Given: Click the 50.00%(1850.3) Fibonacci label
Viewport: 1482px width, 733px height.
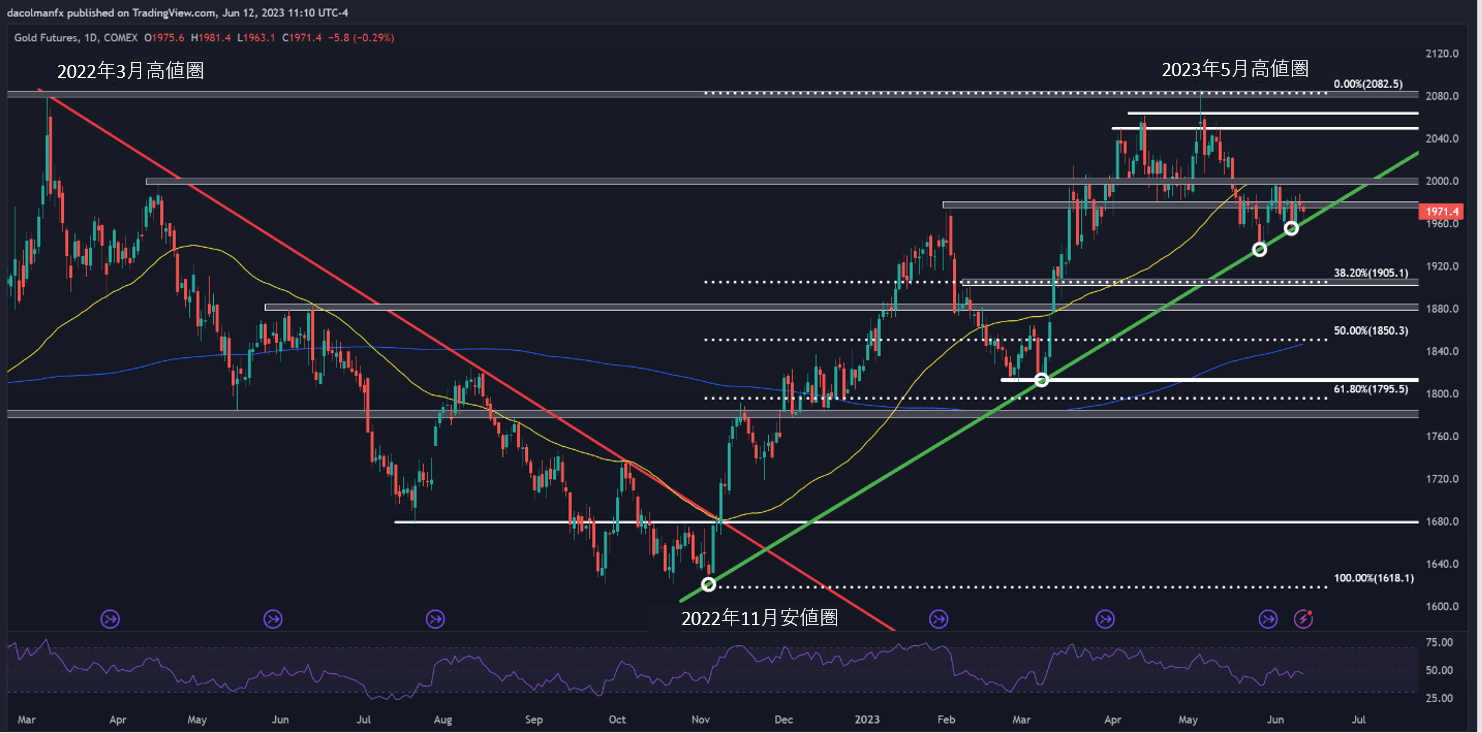Looking at the screenshot, I should click(1371, 330).
